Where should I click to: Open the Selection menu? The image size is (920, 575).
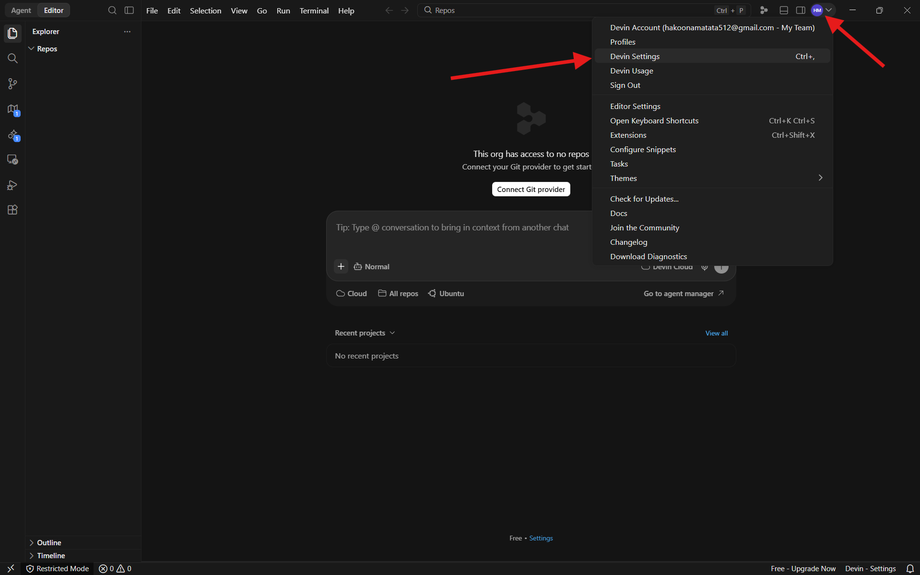[x=205, y=11]
